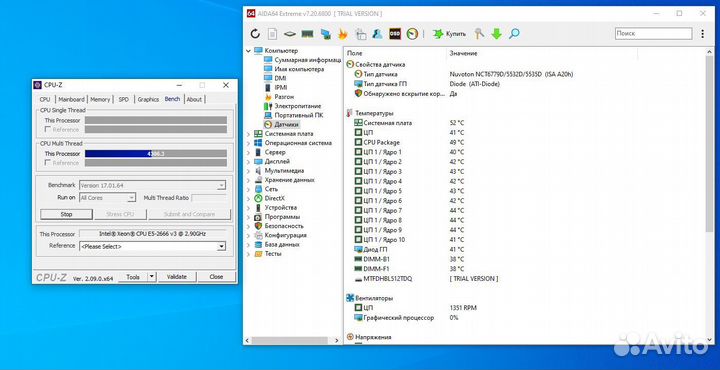
Task: Expand the Операционная система tree node
Action: coord(248,143)
